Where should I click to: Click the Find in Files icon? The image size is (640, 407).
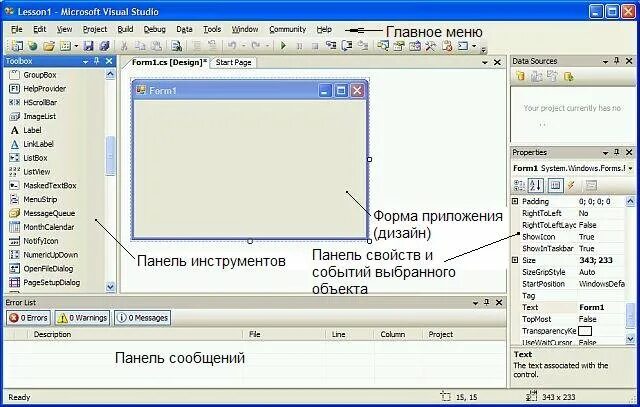click(176, 46)
